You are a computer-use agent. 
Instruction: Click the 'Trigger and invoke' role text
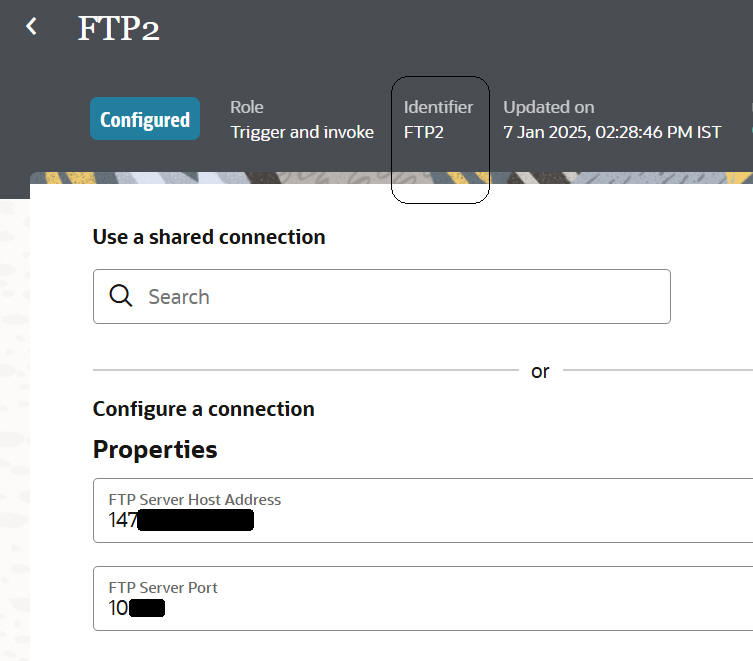[302, 132]
